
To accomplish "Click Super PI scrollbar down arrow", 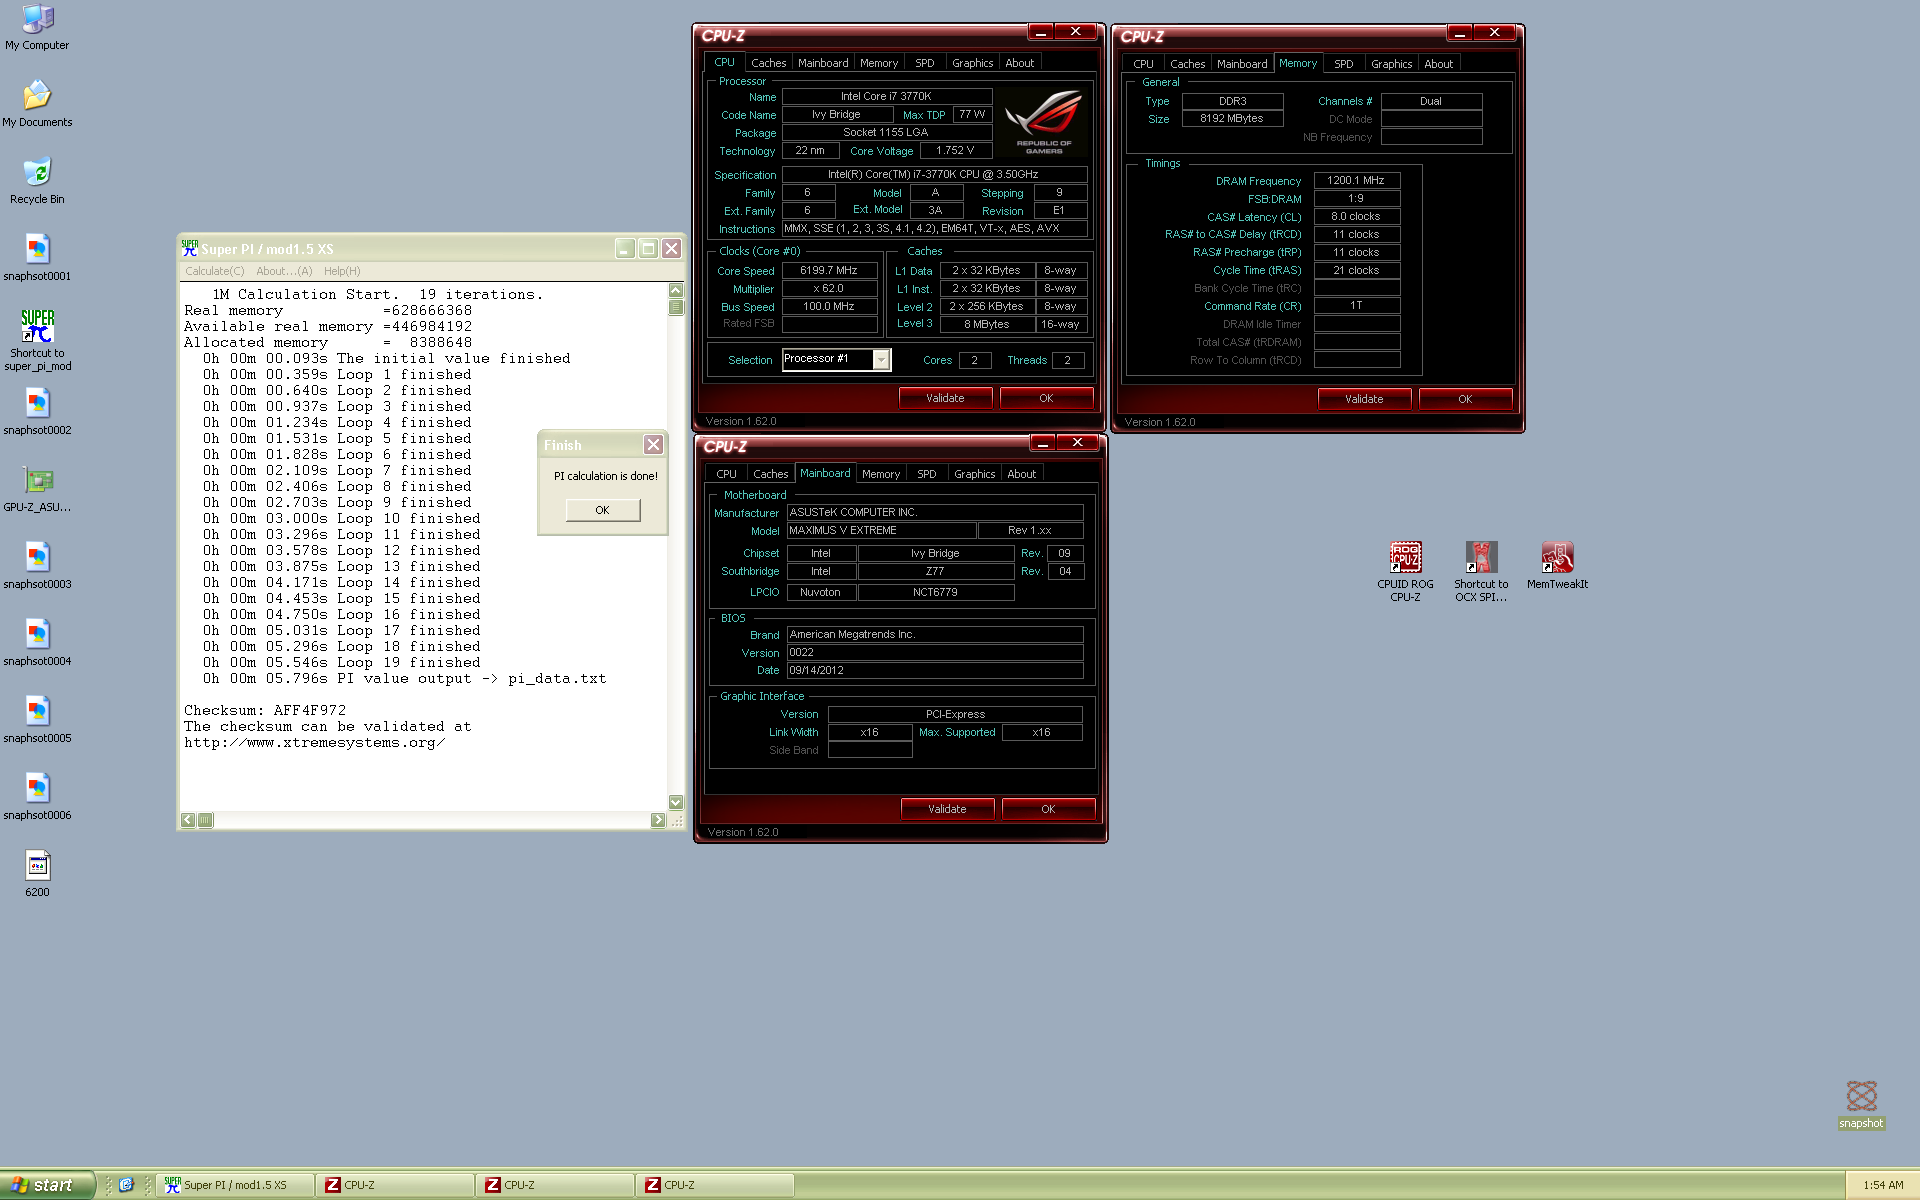I will coord(676,802).
